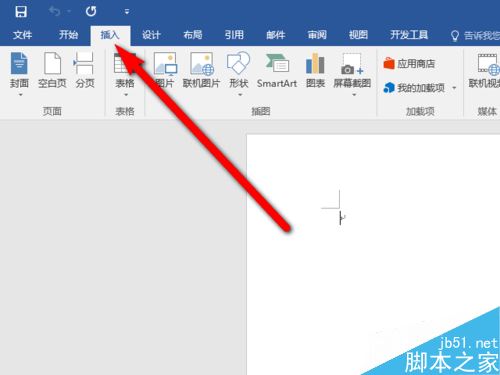This screenshot has height=375, width=500.
Task: Expand the 屏幕截图 screenshot dropdown arrow
Action: 354,95
